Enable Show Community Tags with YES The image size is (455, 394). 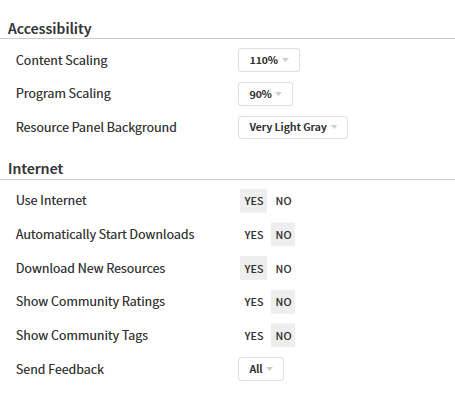253,336
